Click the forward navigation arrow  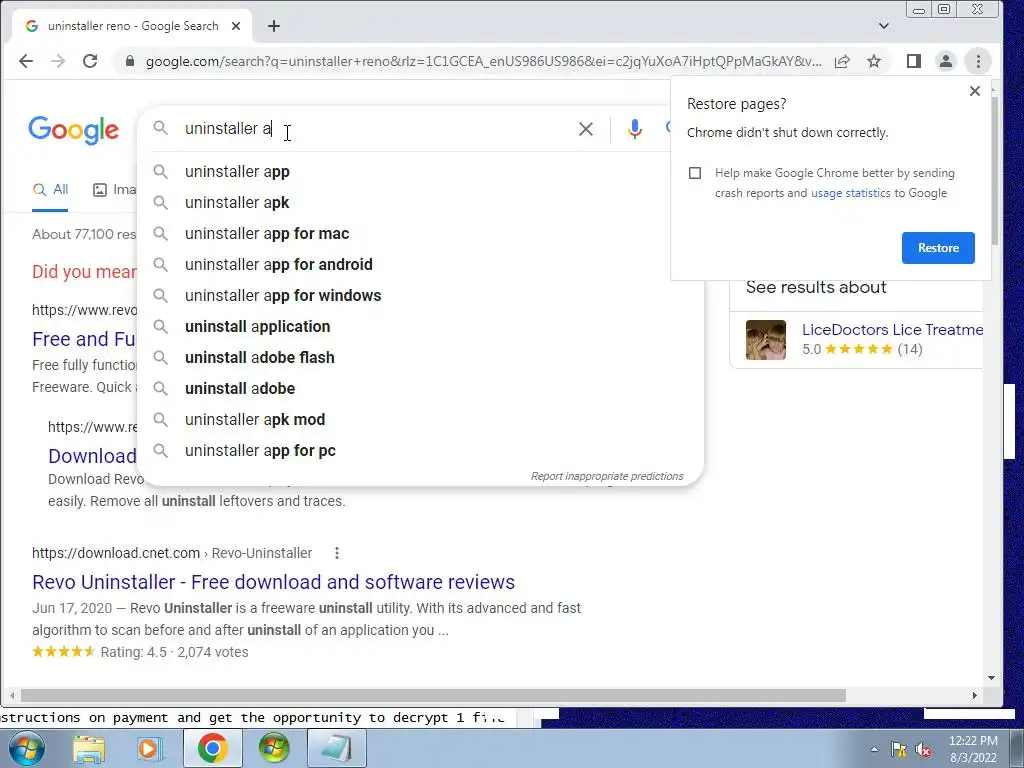coord(58,61)
